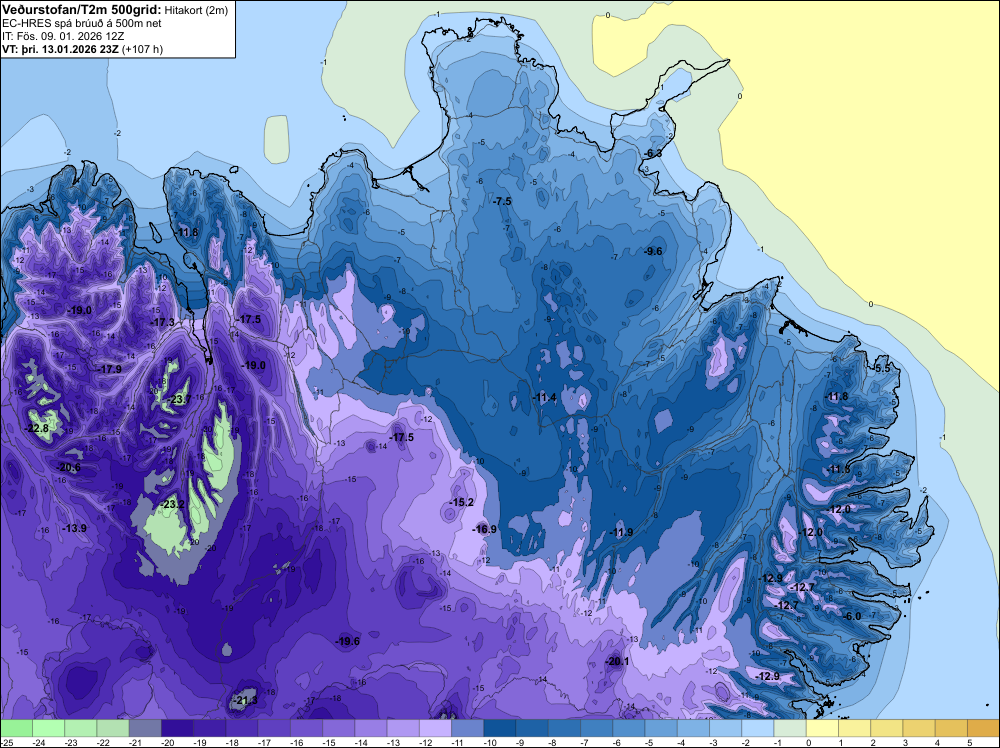The width and height of the screenshot is (1000, 748).
Task: Pick the dark purple legend swatch between -20 and -19
Action: [x=177, y=728]
